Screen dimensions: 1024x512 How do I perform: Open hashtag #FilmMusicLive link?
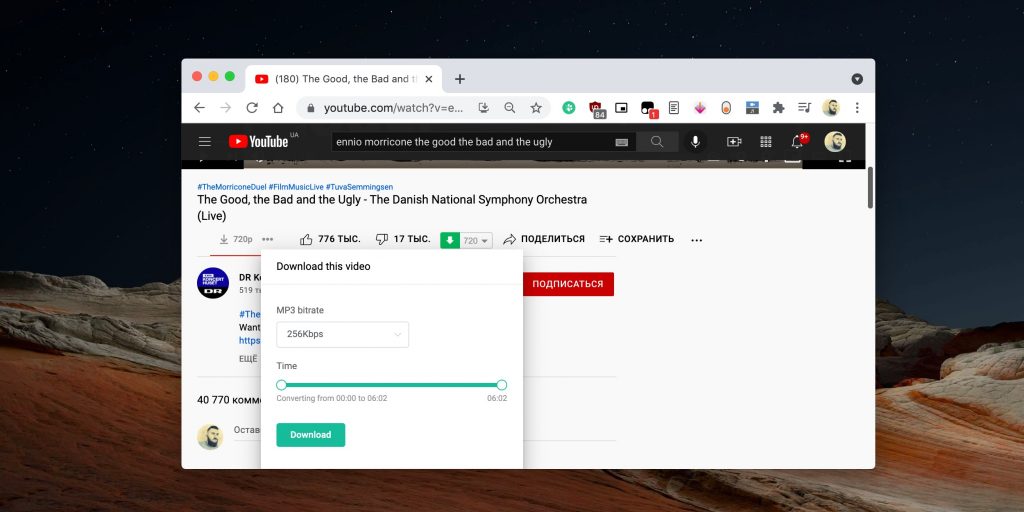[296, 187]
